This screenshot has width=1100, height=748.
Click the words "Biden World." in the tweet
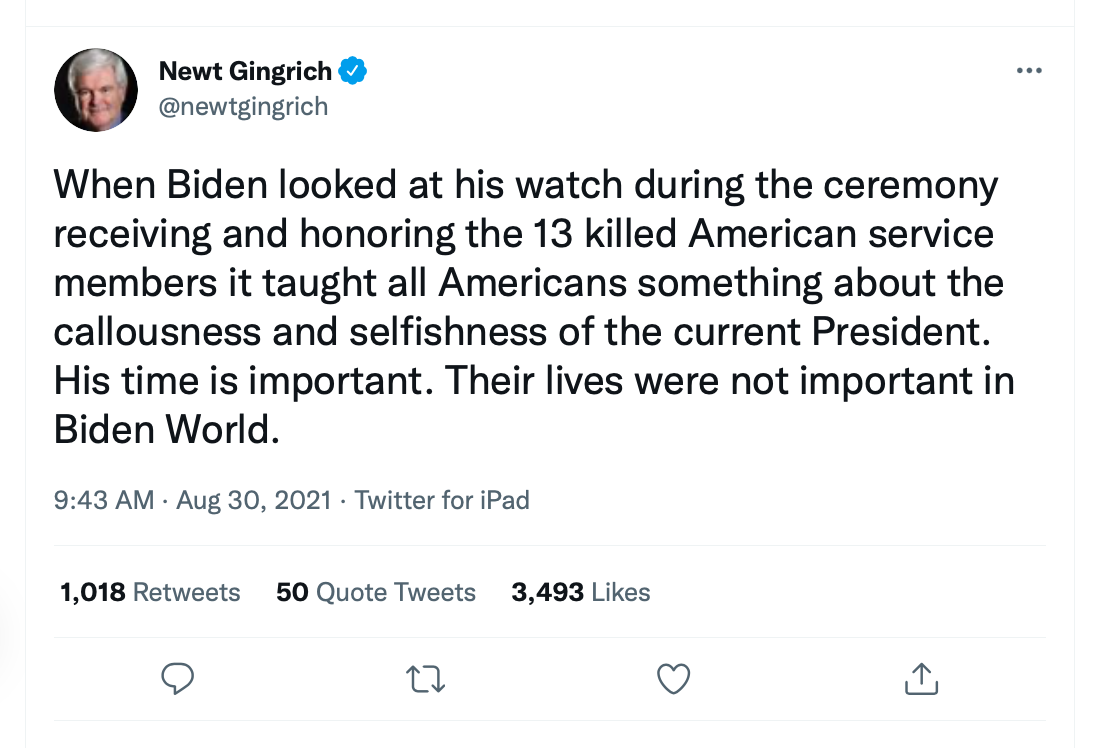(x=163, y=428)
